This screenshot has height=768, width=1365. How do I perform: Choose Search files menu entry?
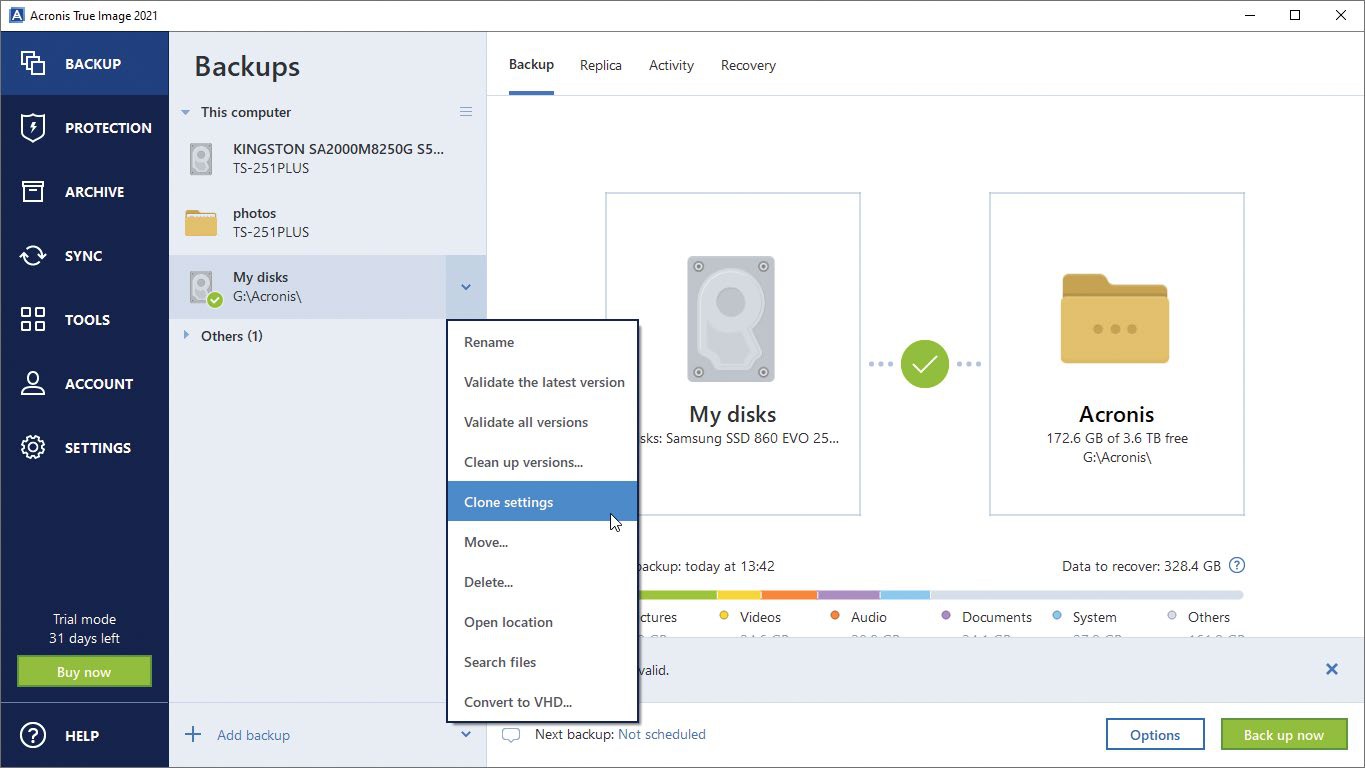pos(542,662)
